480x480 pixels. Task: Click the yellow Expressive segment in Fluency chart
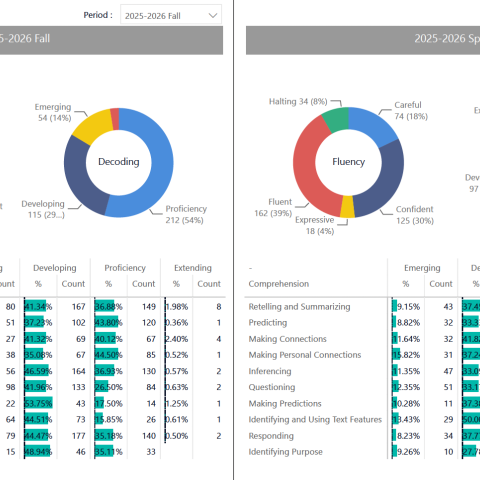[347, 207]
